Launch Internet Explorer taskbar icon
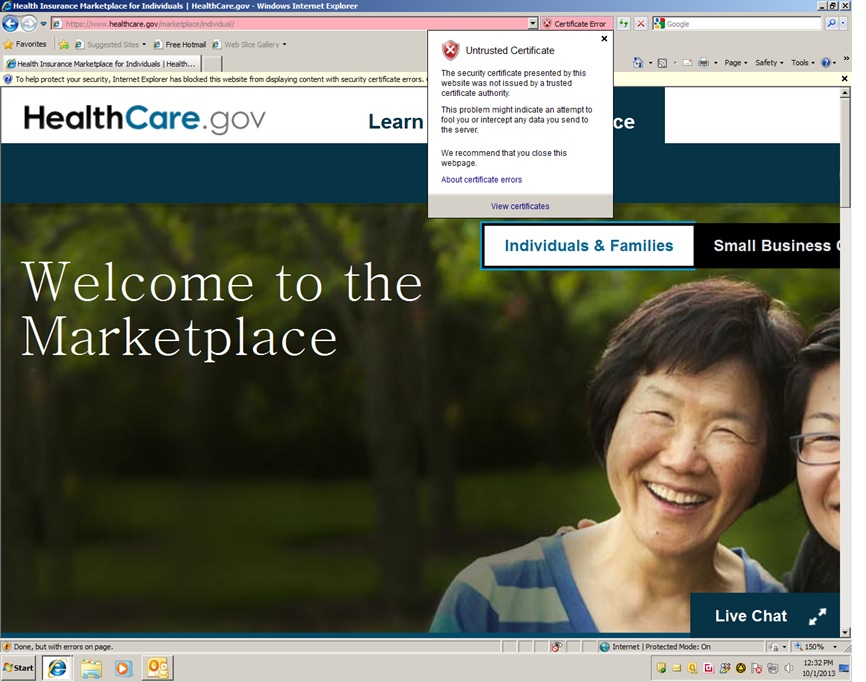The width and height of the screenshot is (866, 682). click(x=57, y=668)
